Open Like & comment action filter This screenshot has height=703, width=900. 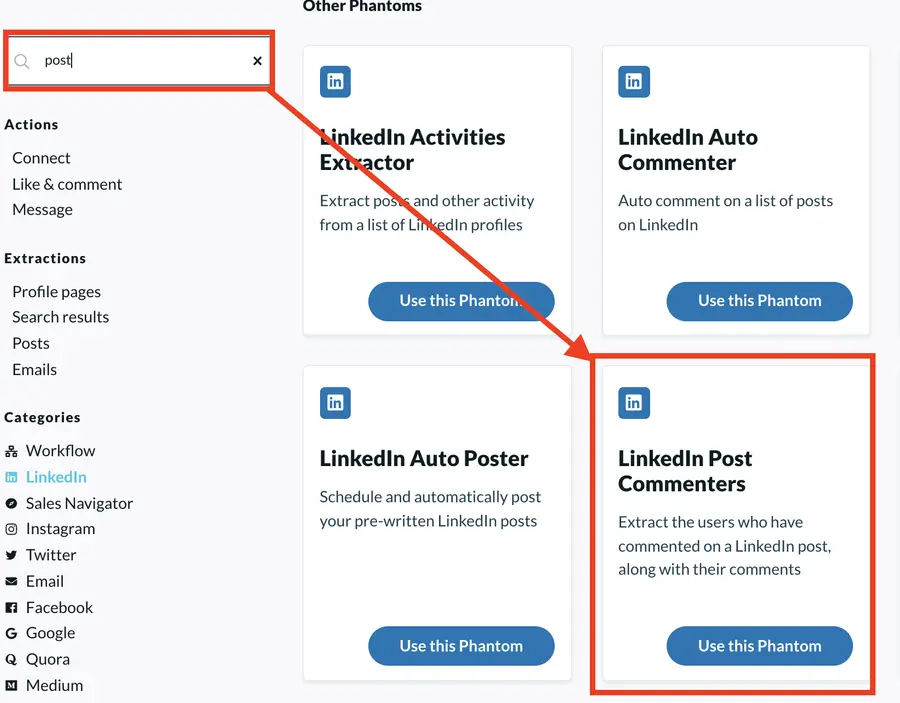click(67, 184)
